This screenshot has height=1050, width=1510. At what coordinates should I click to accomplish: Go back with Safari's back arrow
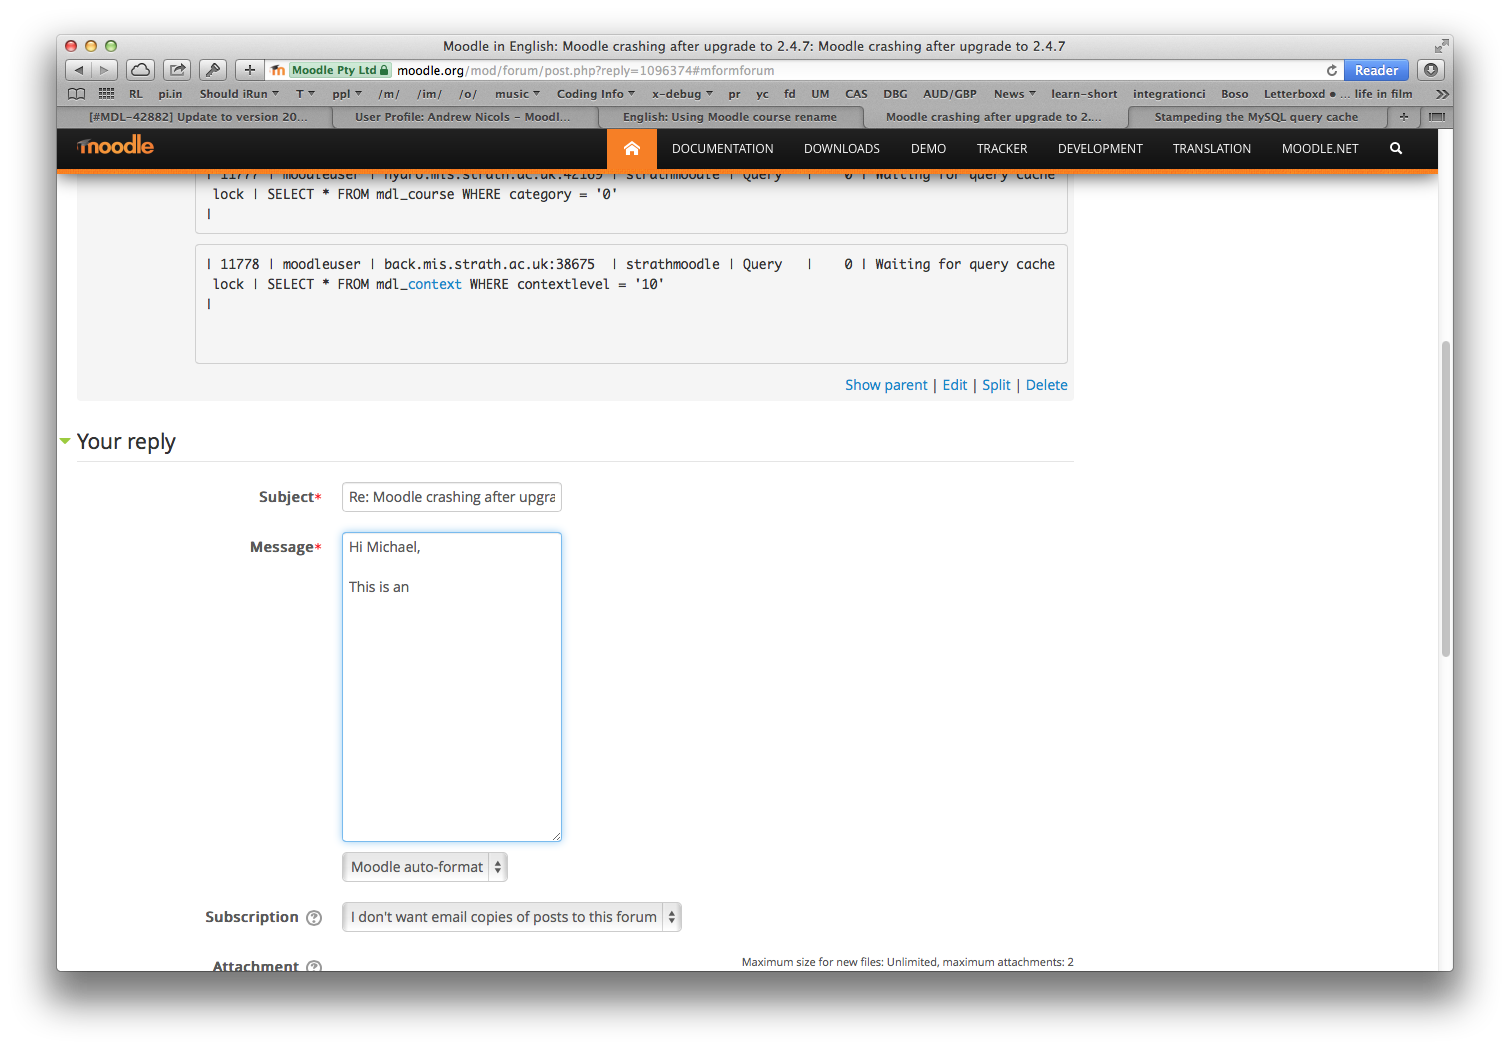pos(79,70)
